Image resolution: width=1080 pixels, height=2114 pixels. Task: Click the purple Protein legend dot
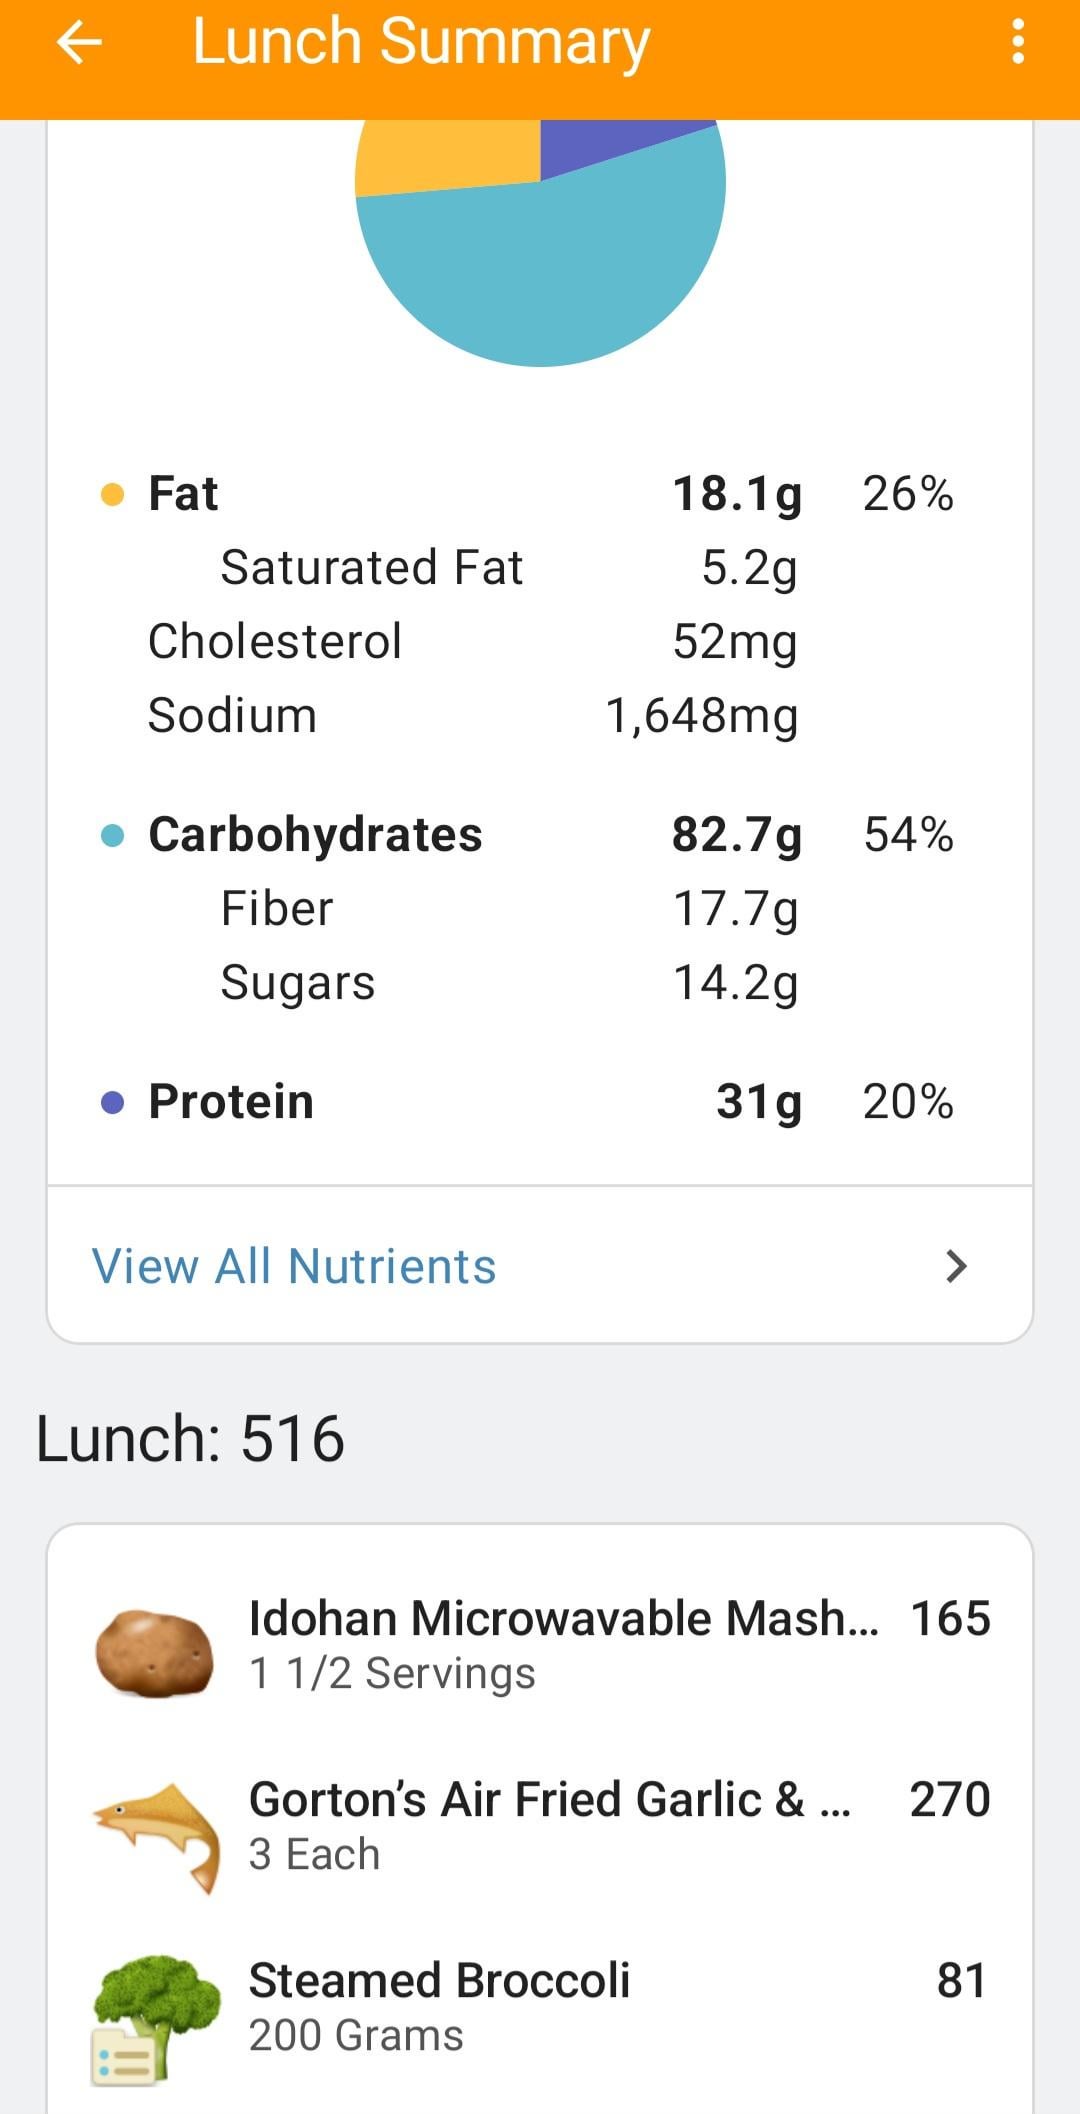(113, 1102)
